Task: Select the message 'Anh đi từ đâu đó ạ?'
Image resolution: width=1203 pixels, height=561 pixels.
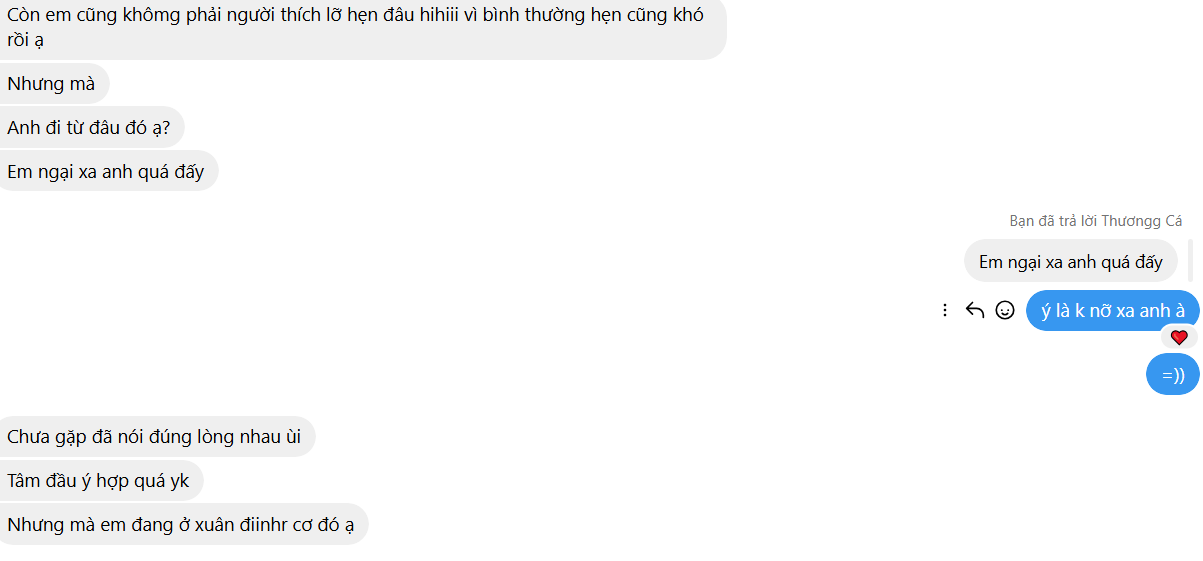Action: click(92, 128)
